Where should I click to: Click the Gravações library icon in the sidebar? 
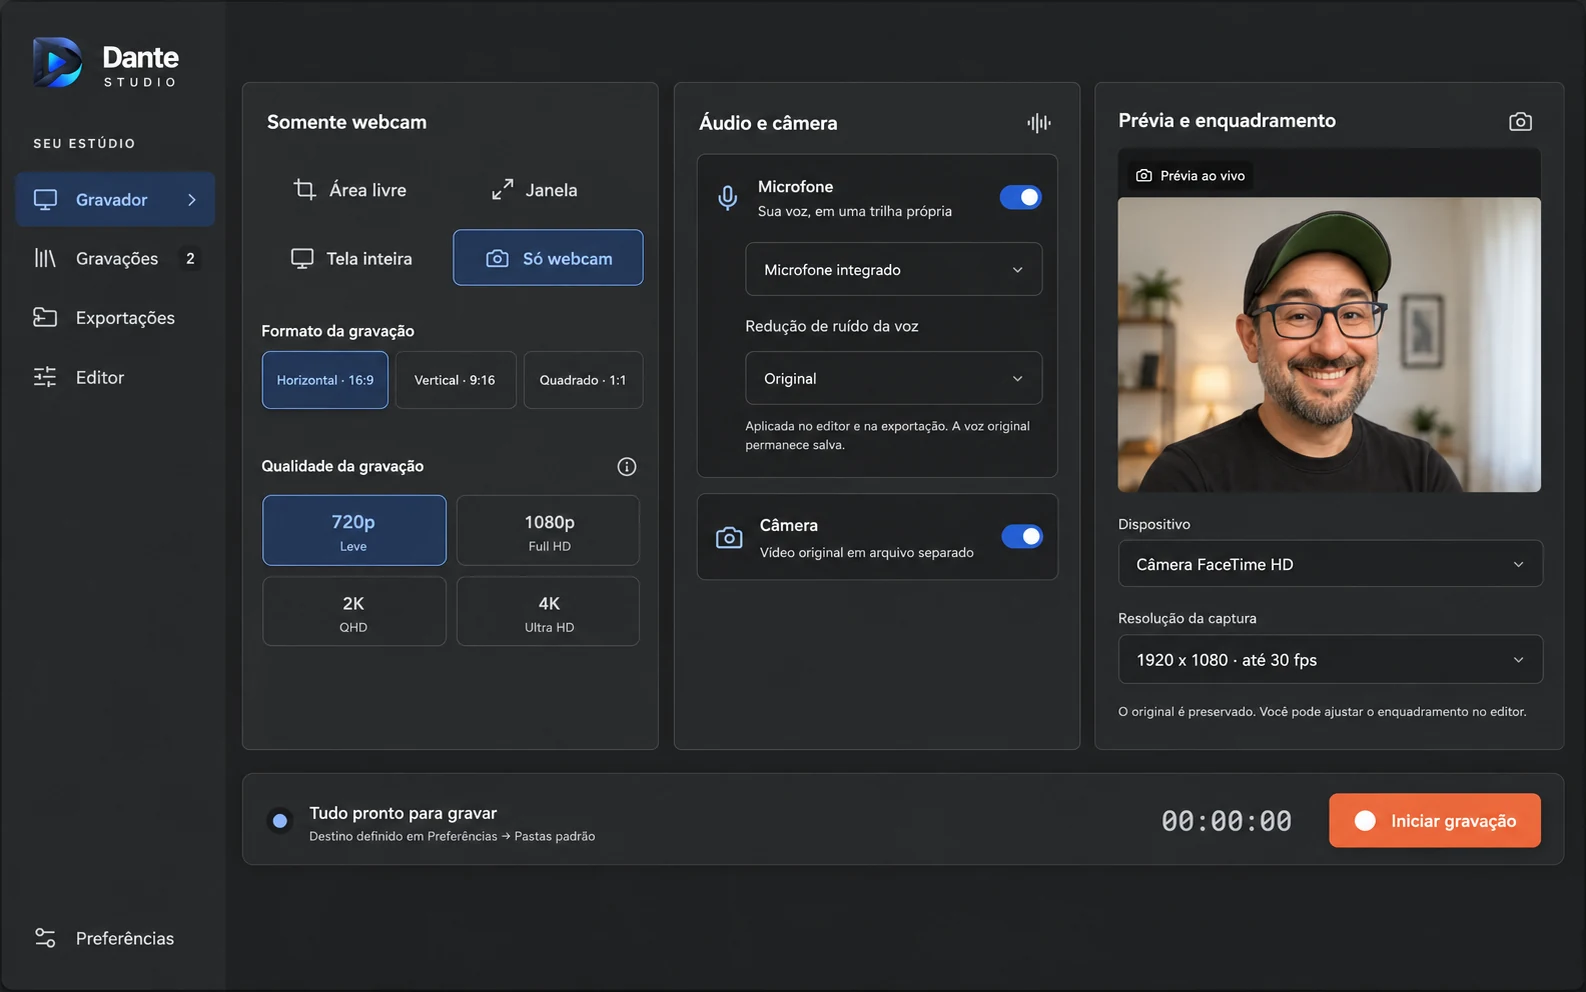coord(45,259)
